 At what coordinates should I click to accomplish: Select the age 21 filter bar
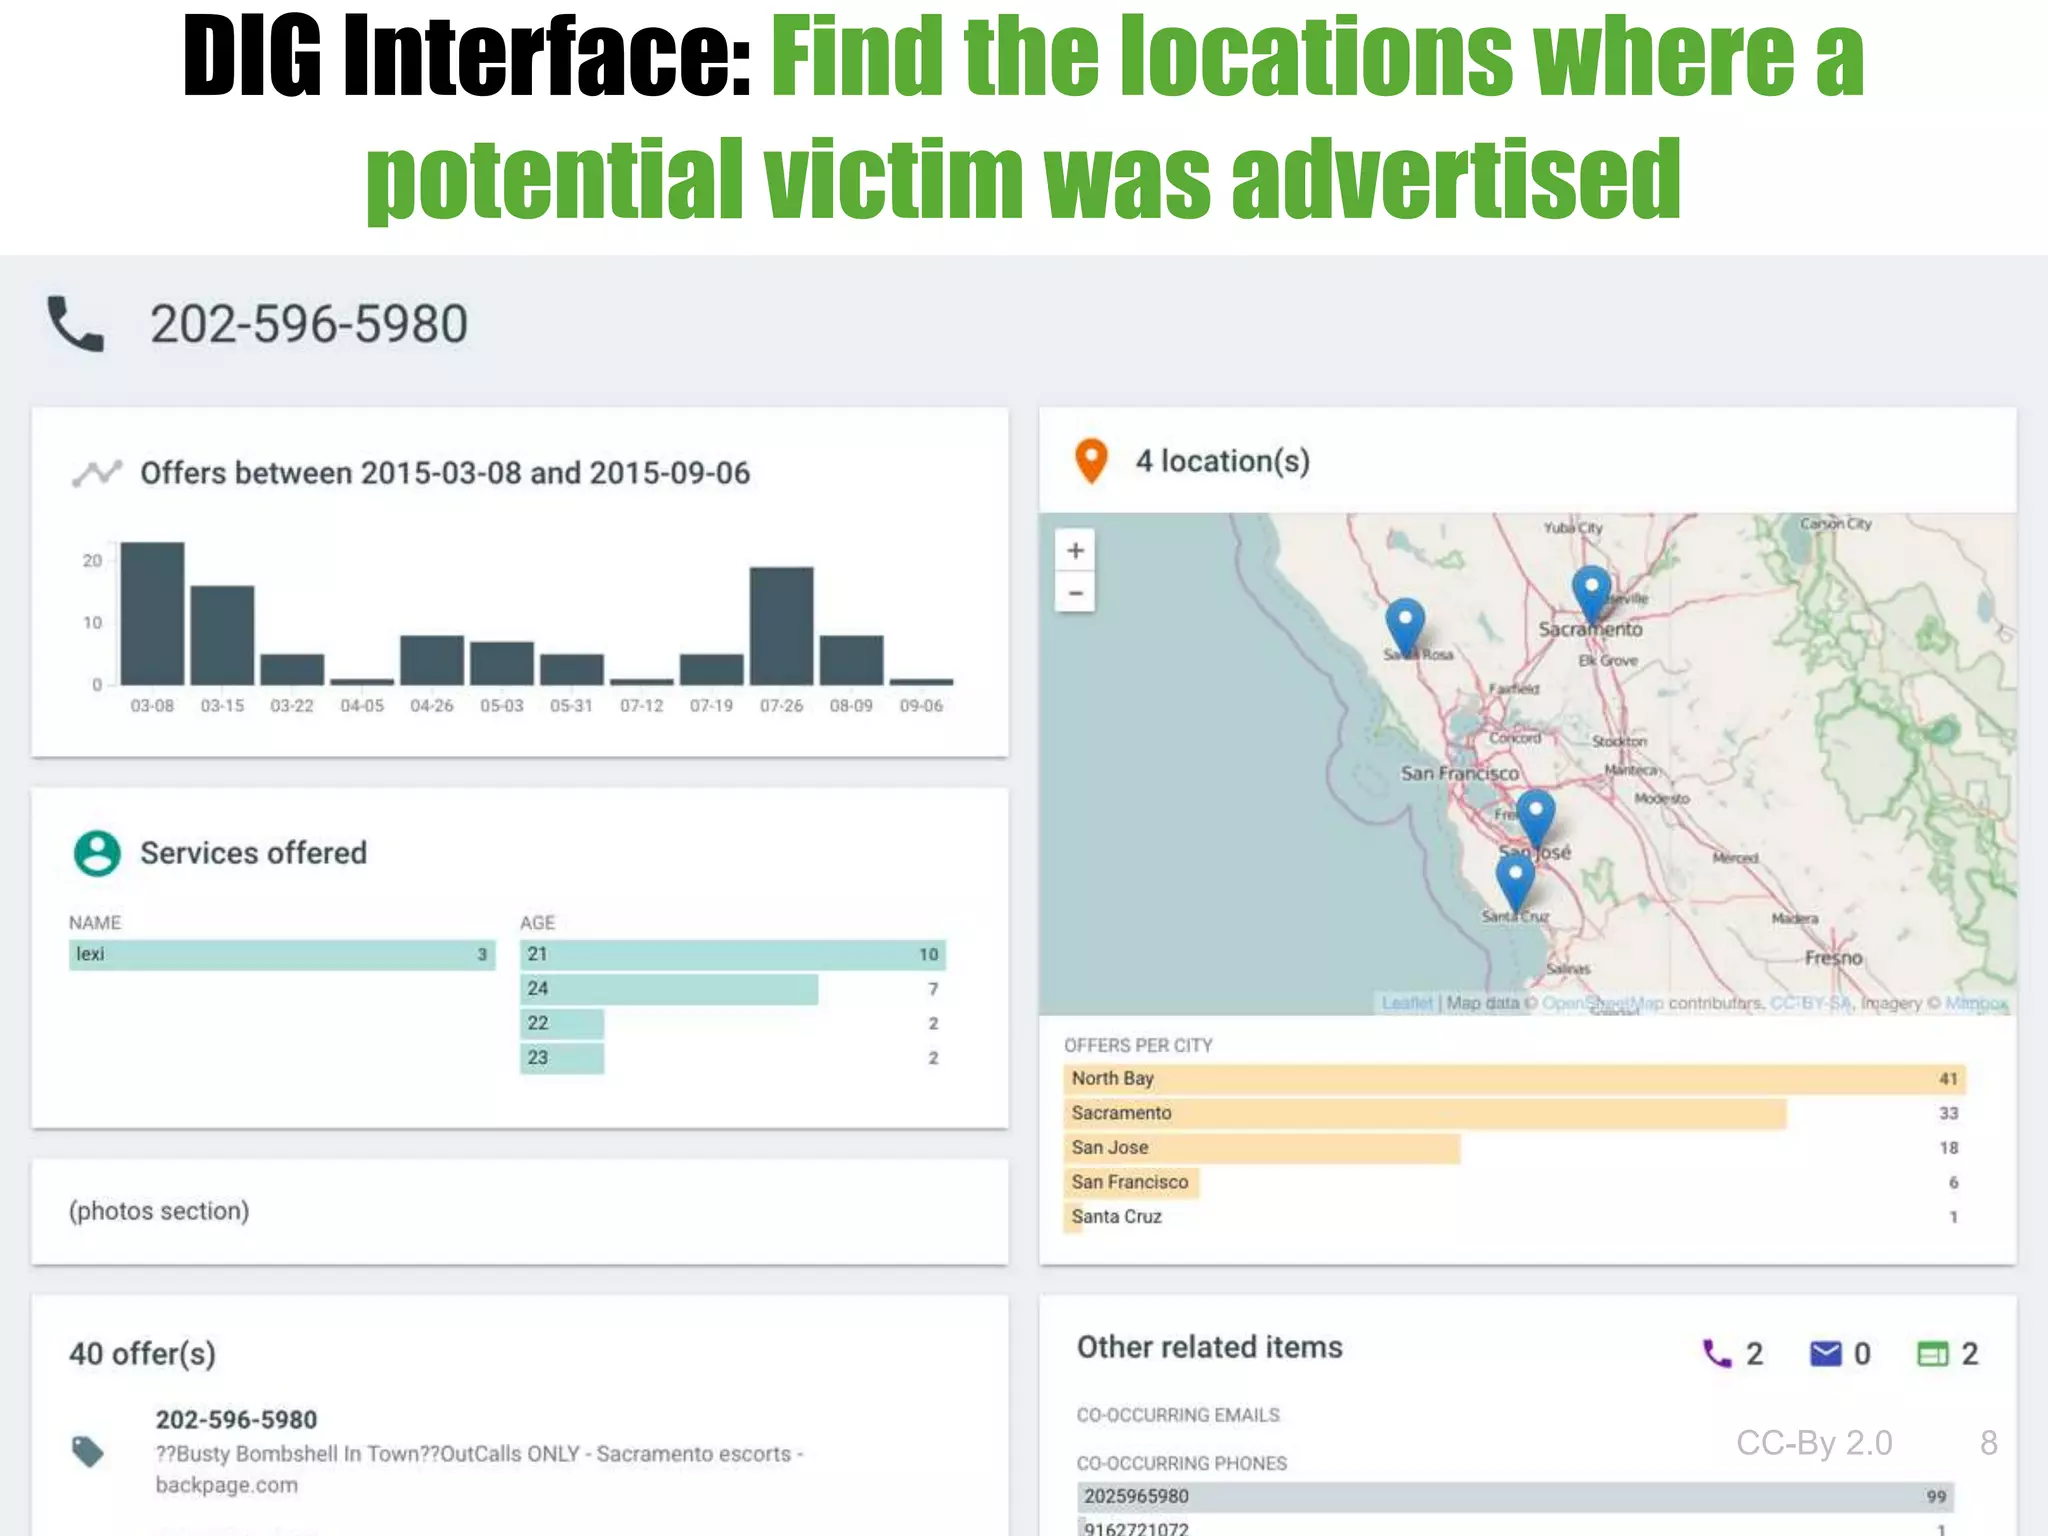tap(732, 954)
